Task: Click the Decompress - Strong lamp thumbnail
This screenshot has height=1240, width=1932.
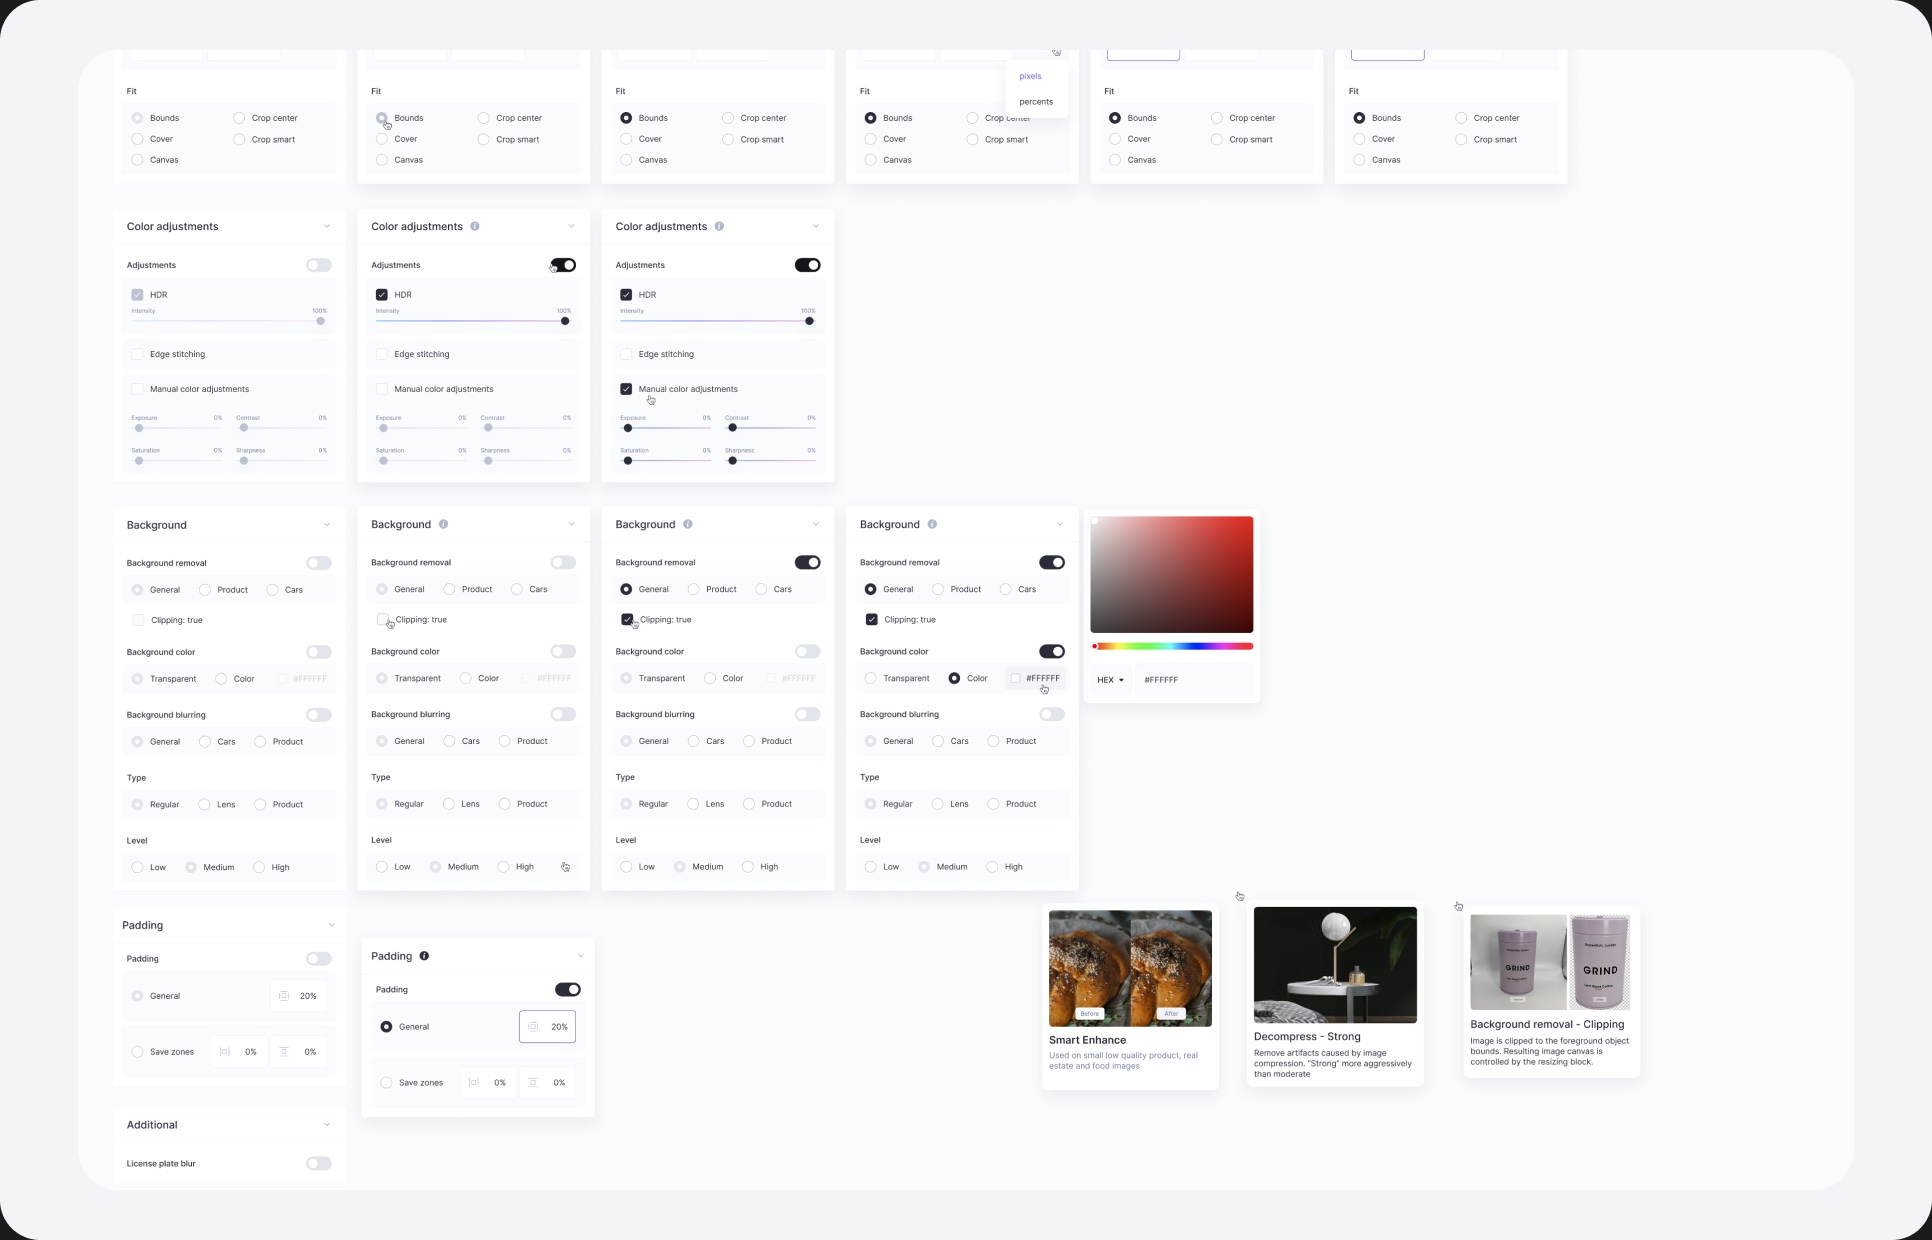Action: click(1335, 965)
